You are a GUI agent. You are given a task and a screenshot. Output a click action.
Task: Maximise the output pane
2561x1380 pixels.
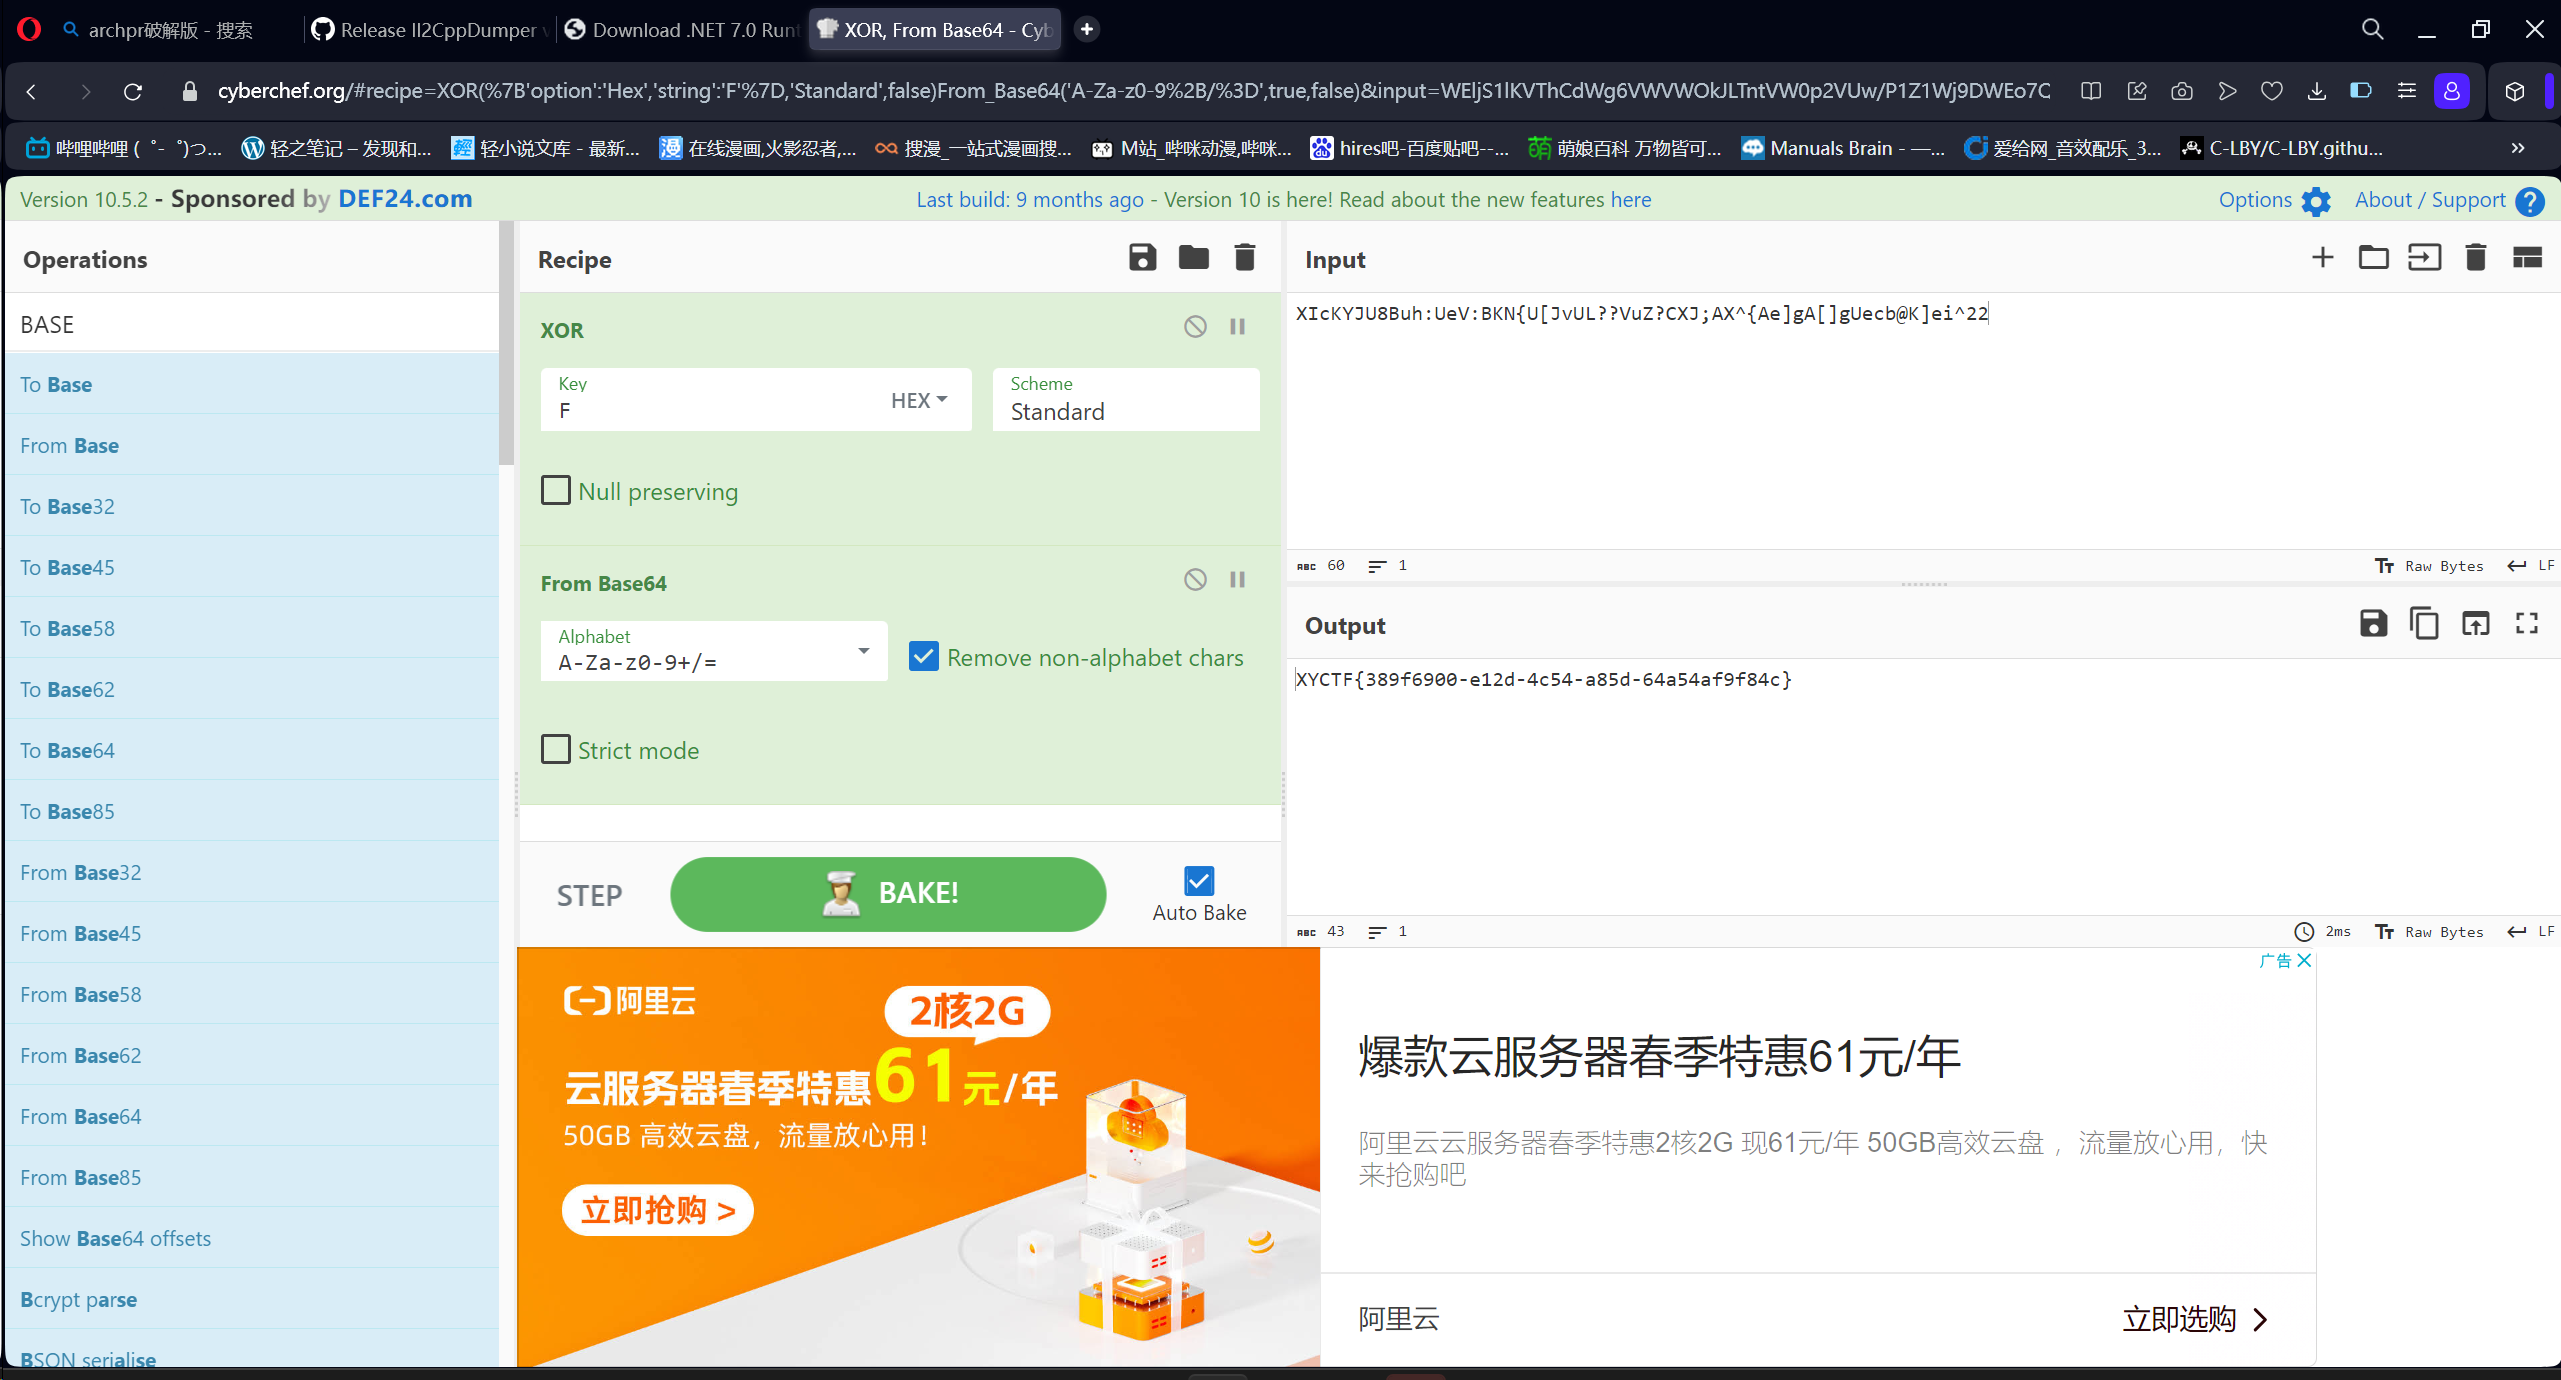pyautogui.click(x=2526, y=623)
